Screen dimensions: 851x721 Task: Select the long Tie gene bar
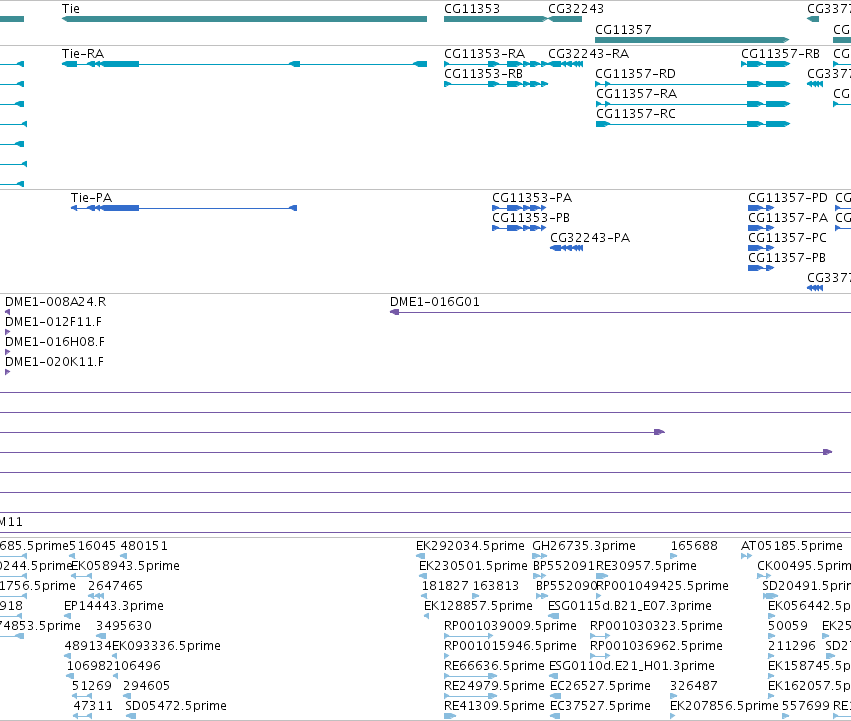coord(244,19)
